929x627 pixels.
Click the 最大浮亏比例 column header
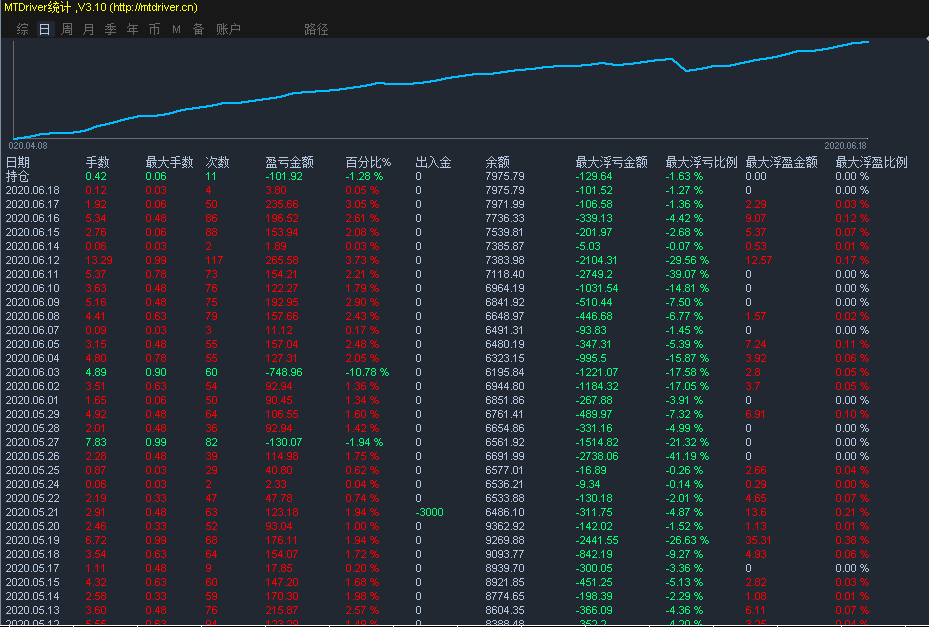(701, 162)
